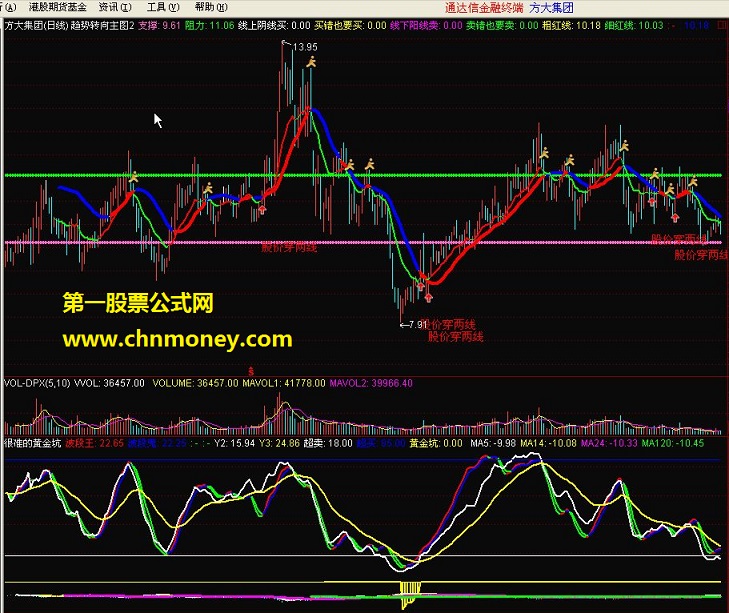Click the MA24: -10.33 value
The width and height of the screenshot is (729, 613).
[609, 443]
